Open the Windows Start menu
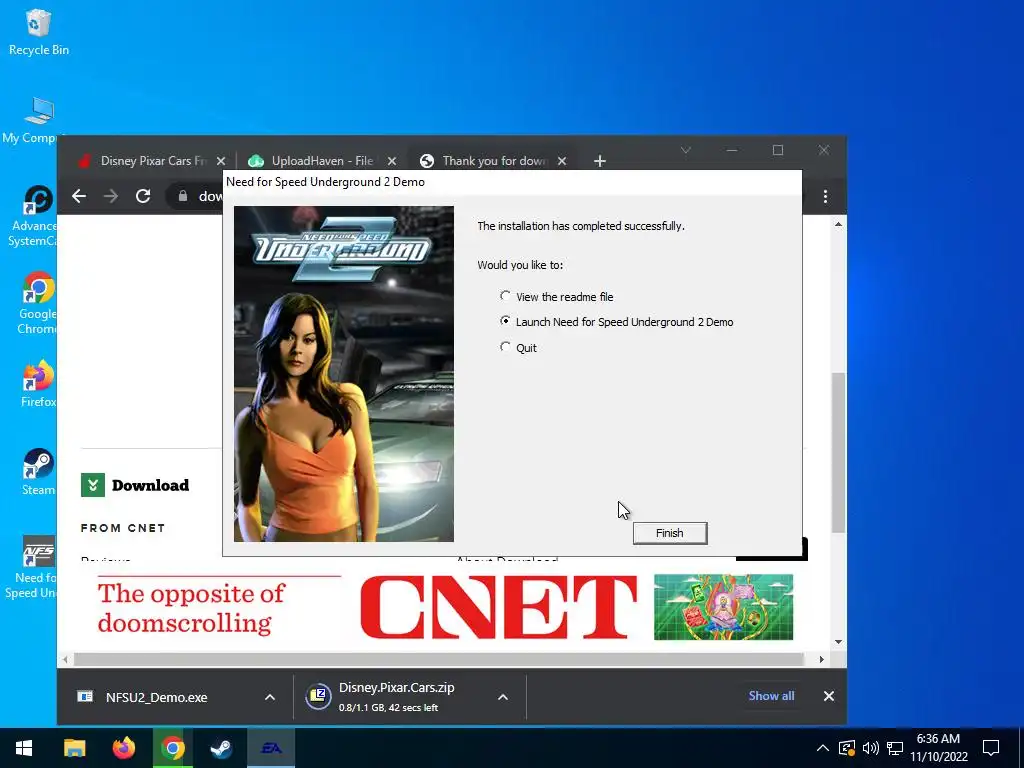 coord(24,748)
